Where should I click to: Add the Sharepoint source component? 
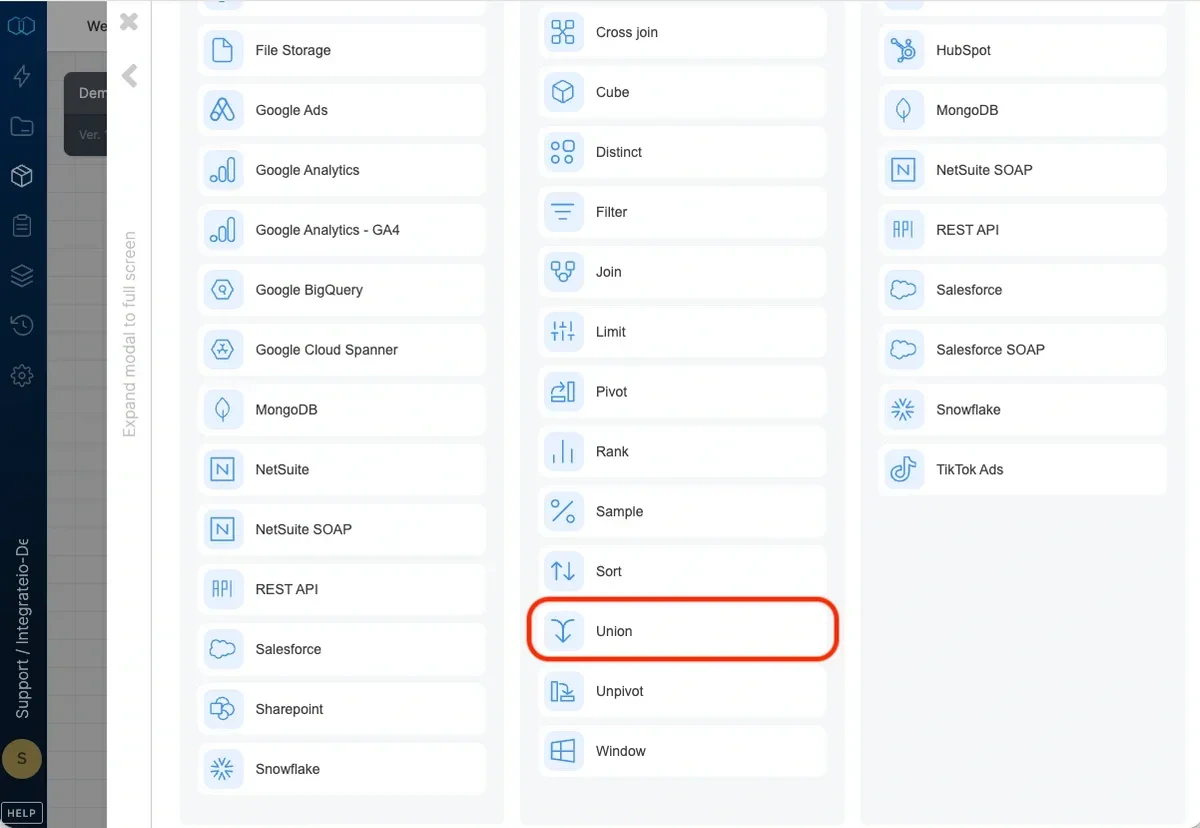pyautogui.click(x=342, y=709)
